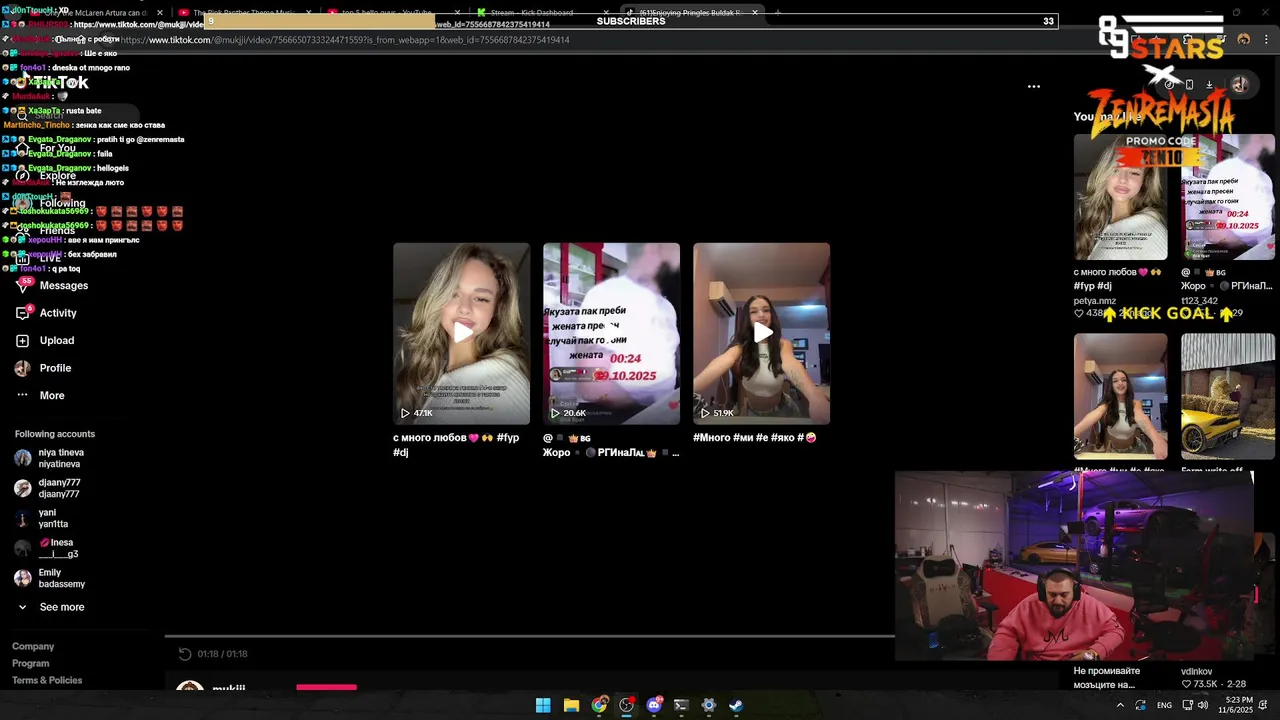1280x720 pixels.
Task: Open the three-dot video options menu
Action: pos(1034,86)
